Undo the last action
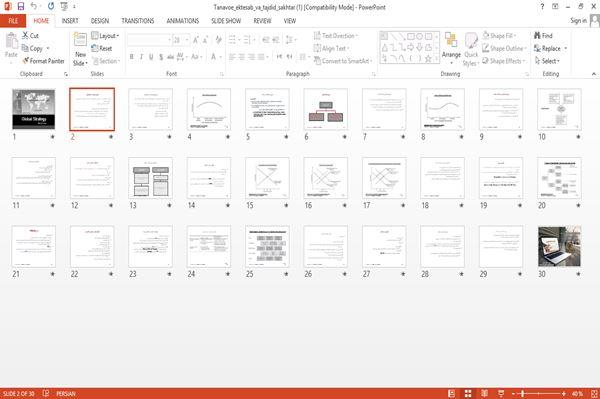Screen dimensions: 600x399 pos(34,6)
